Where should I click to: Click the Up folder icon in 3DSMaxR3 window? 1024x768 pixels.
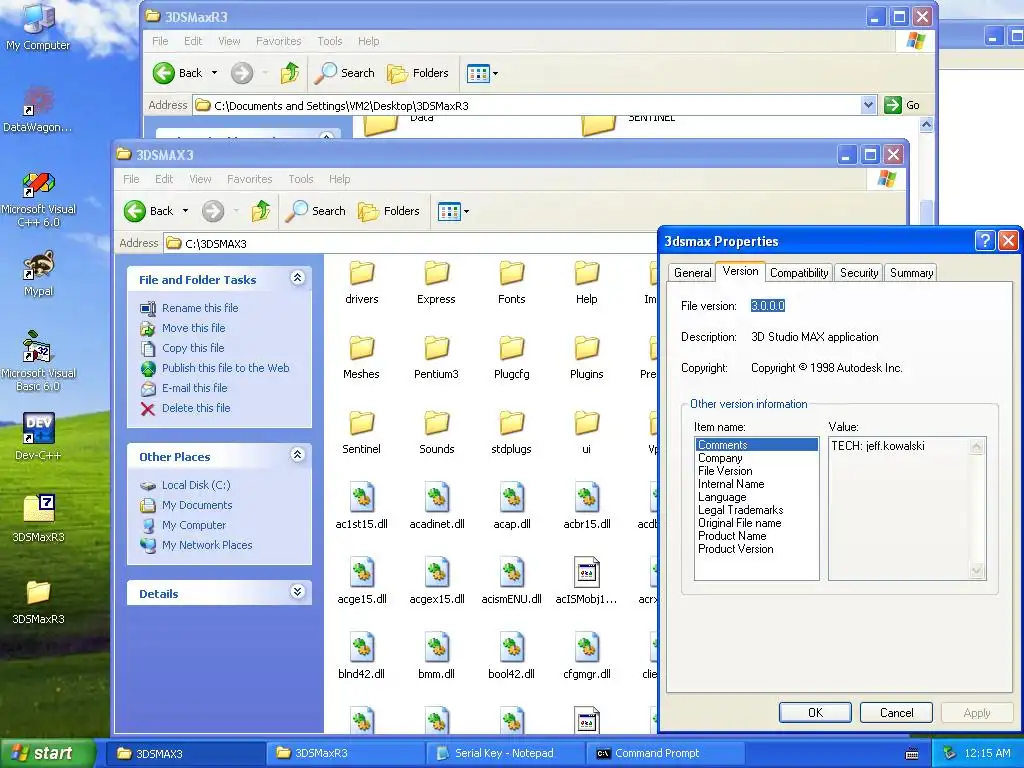(x=289, y=73)
